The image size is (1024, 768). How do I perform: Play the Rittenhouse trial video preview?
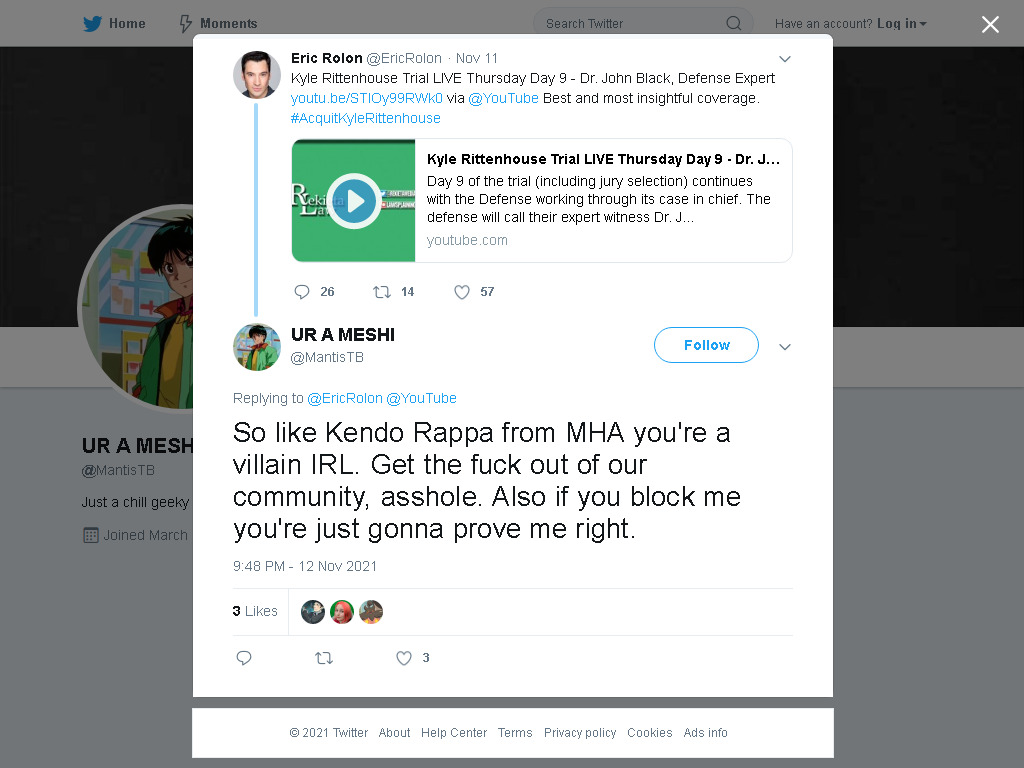pyautogui.click(x=354, y=200)
